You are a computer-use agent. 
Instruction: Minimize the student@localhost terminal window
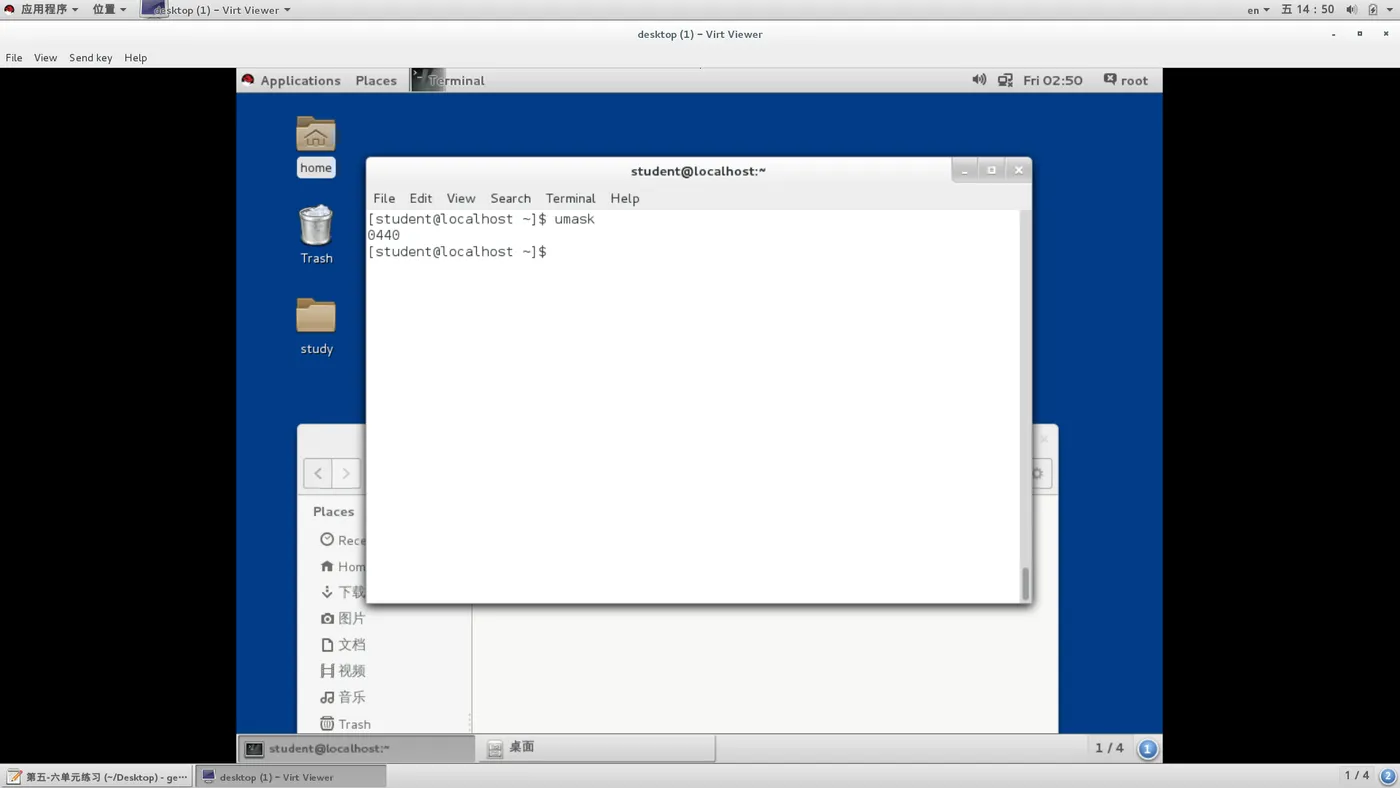coord(964,170)
